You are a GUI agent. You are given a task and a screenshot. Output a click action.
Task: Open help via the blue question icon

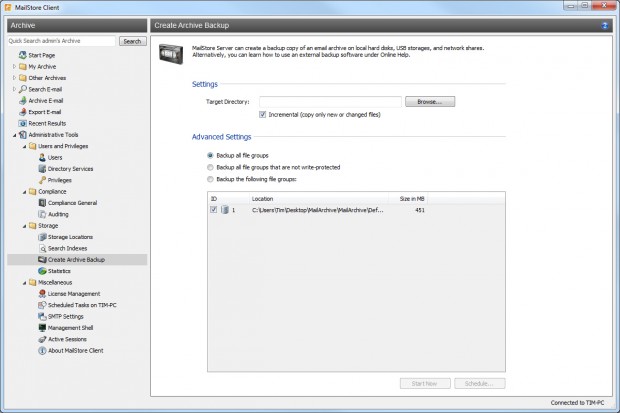pos(605,25)
